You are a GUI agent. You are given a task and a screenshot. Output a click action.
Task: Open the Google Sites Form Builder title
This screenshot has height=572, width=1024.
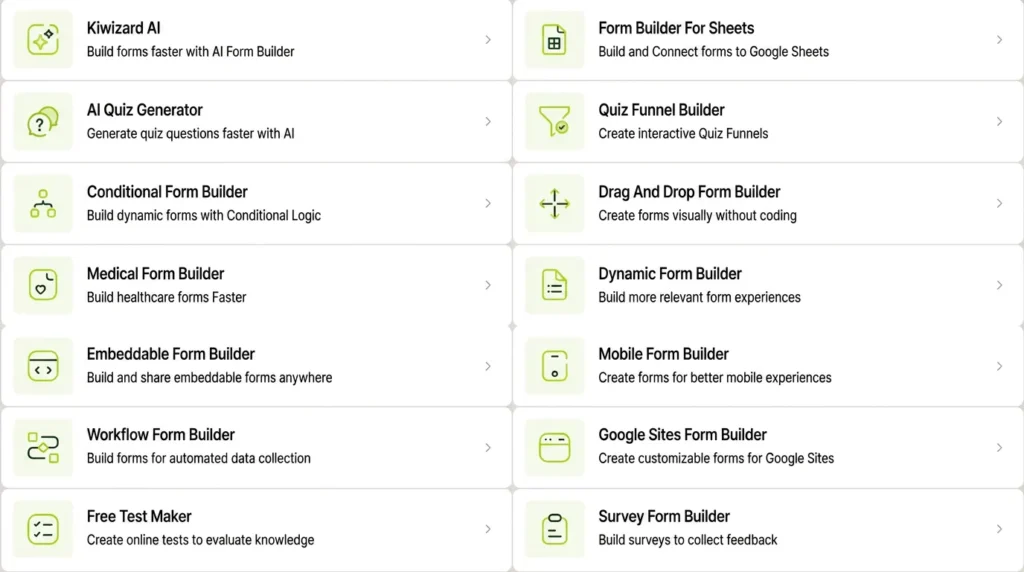pos(682,435)
